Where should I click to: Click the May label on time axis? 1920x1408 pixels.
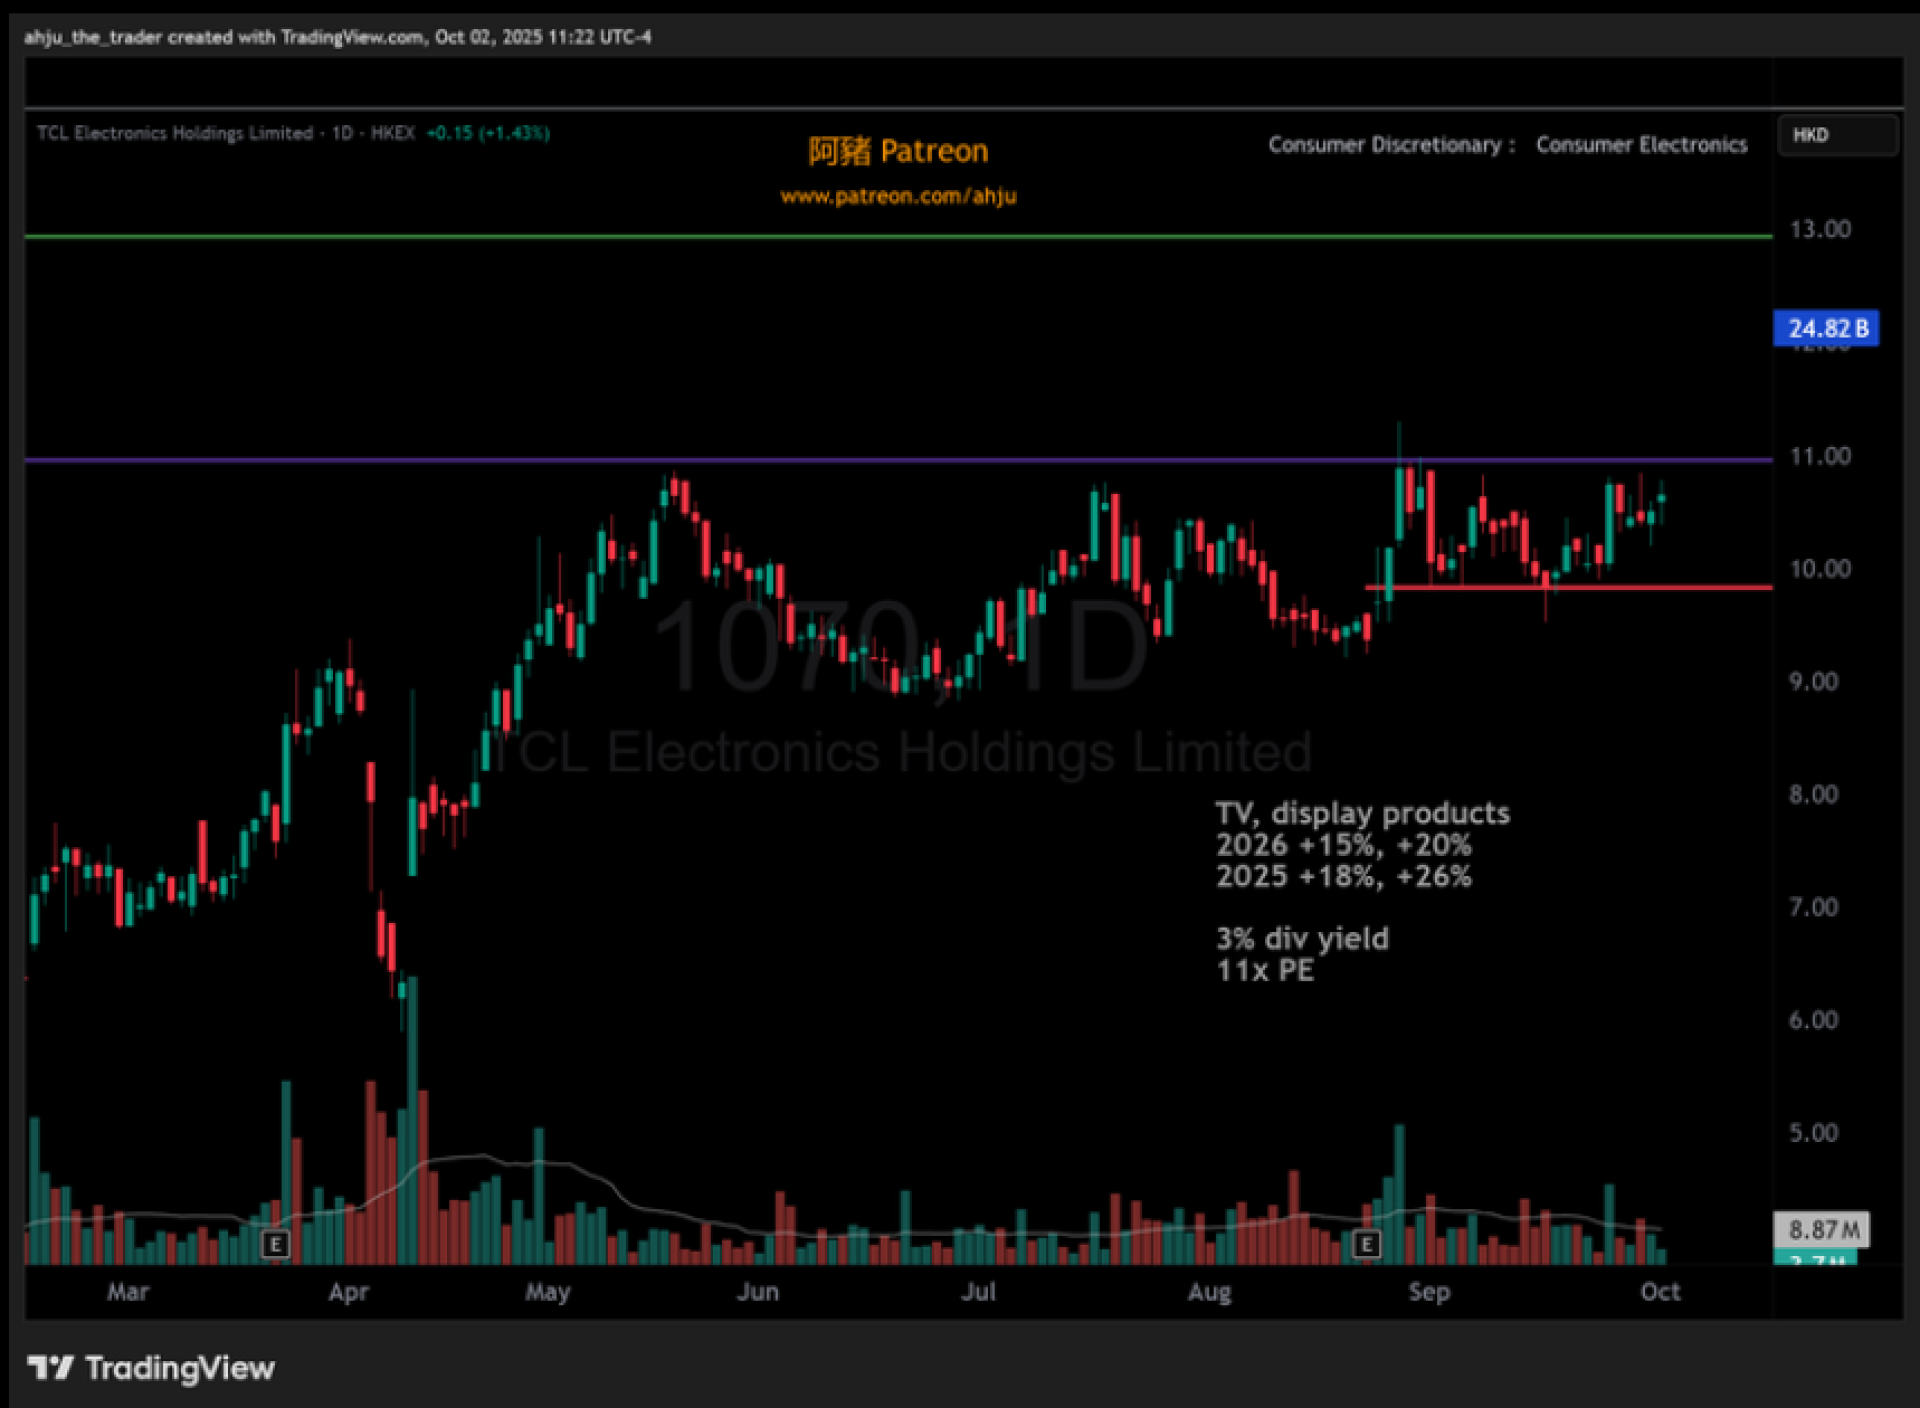pos(547,1291)
